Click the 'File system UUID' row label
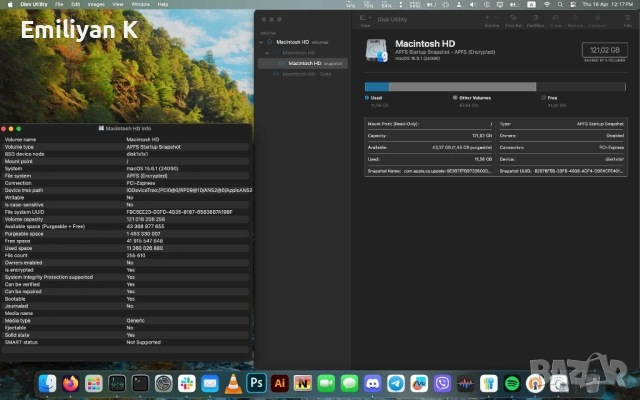This screenshot has width=640, height=400. [24, 212]
